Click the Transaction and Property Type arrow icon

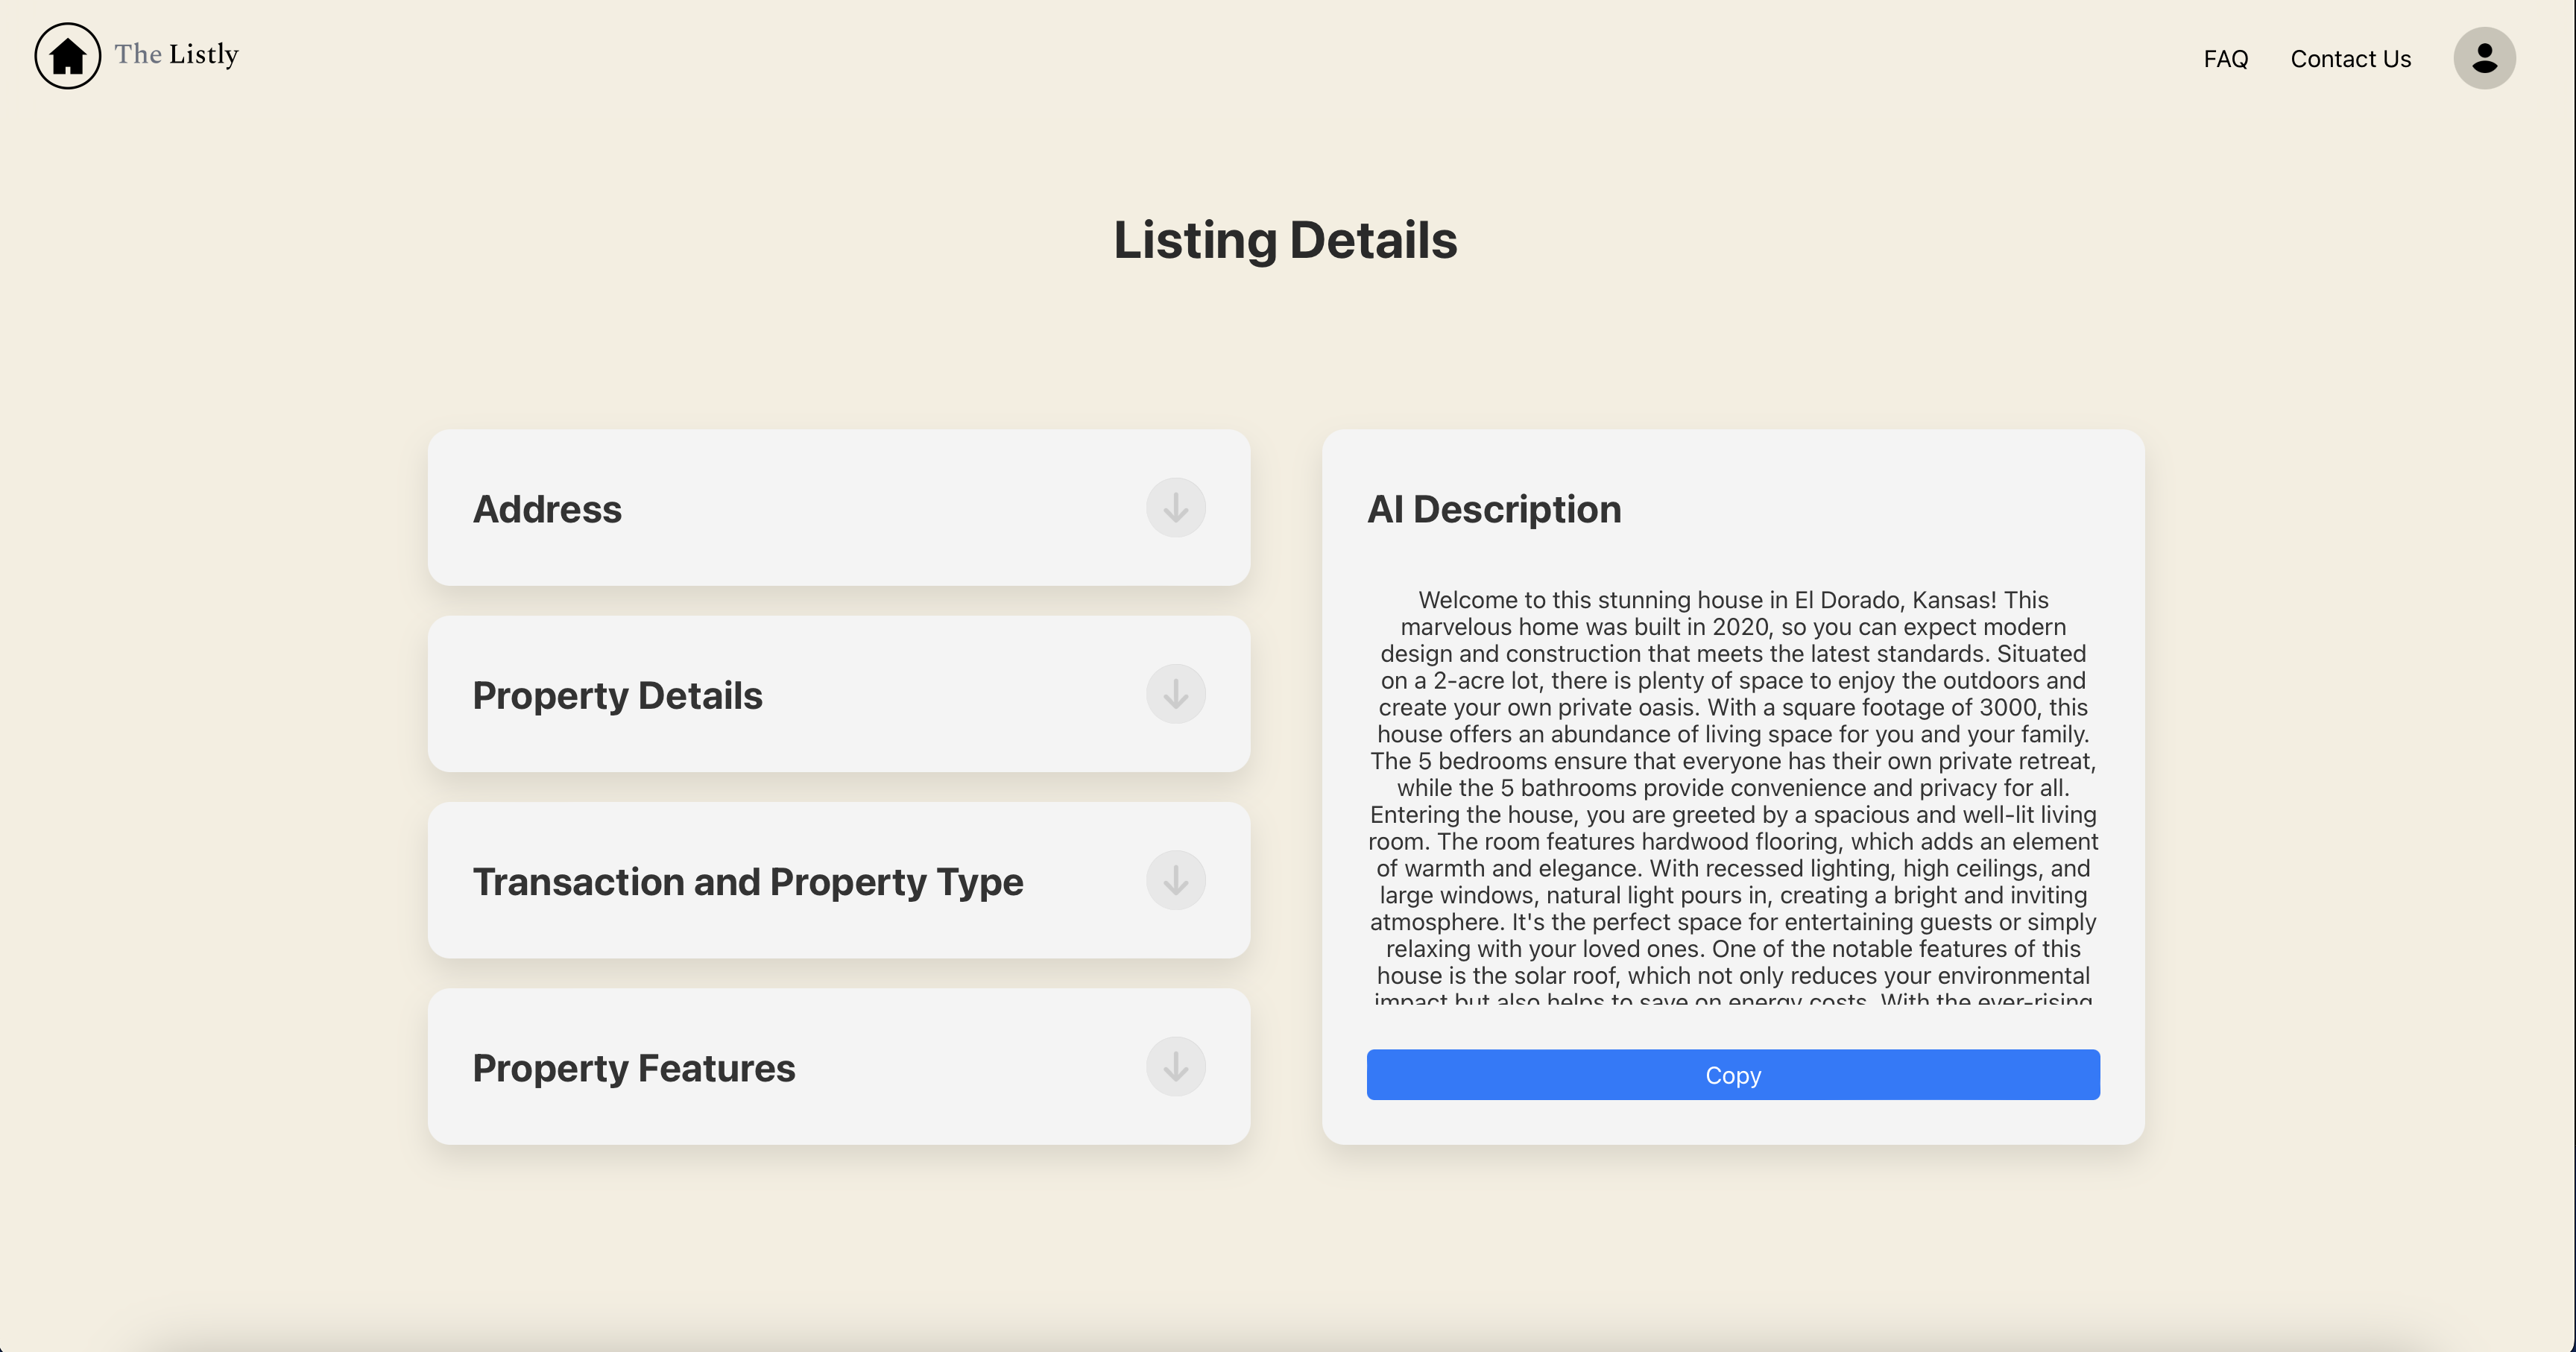[x=1175, y=880]
